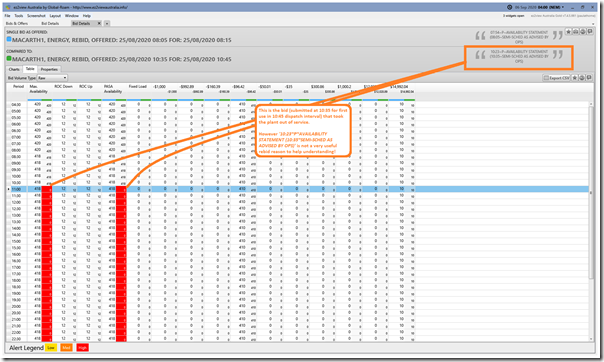Screen dimensions: 604x362
Task: Click the star icon beside Export CSV
Action: [575, 78]
